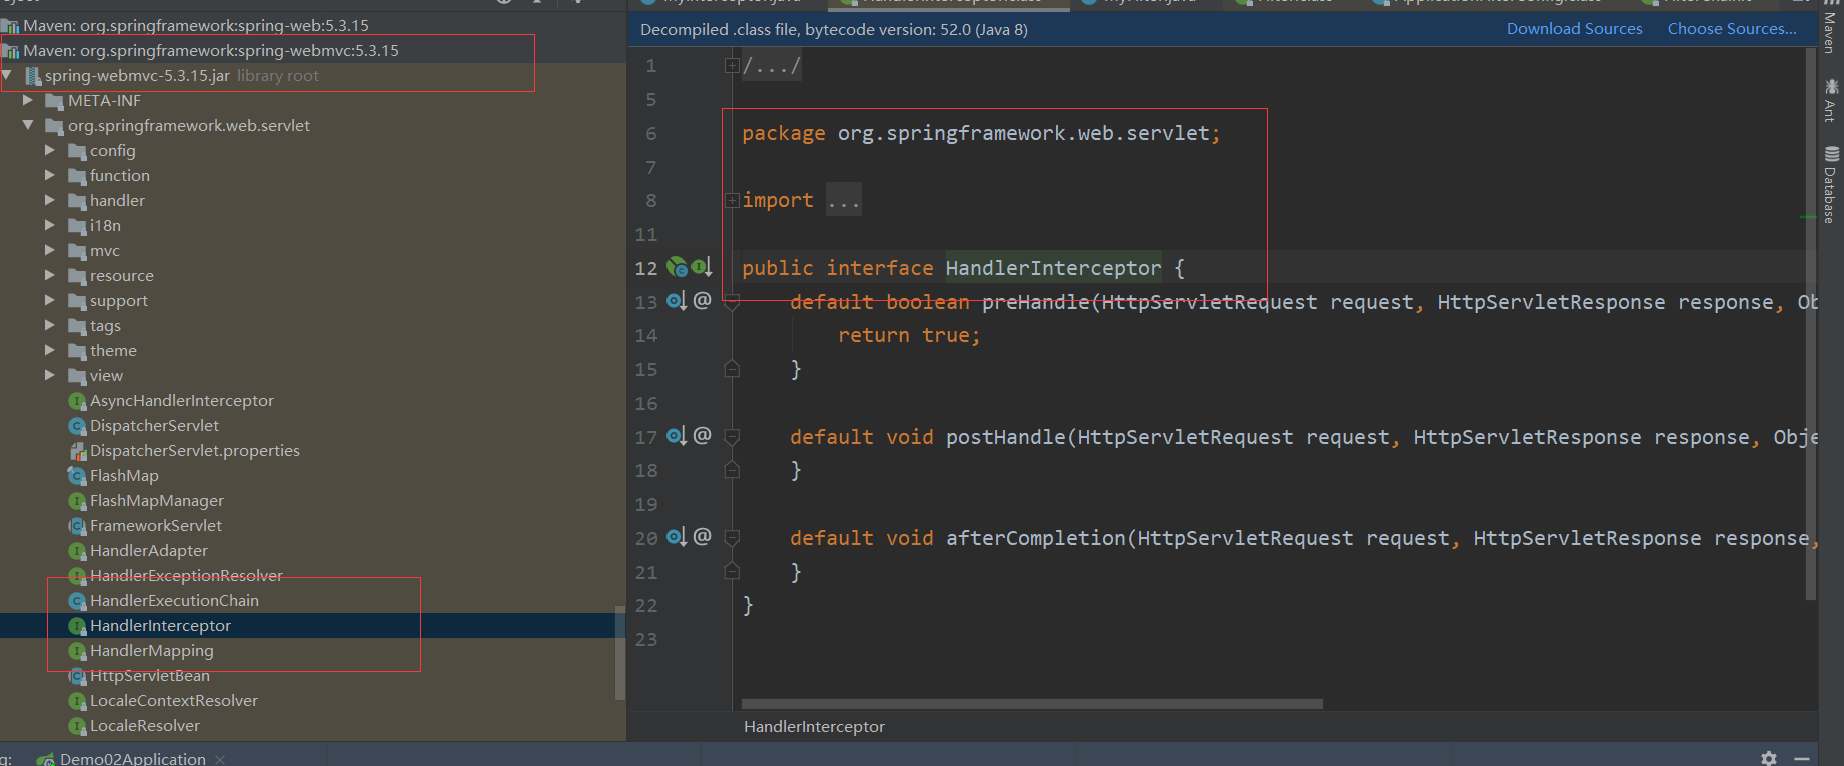Image resolution: width=1844 pixels, height=766 pixels.
Task: Click preHandle method name in editor
Action: (1035, 302)
